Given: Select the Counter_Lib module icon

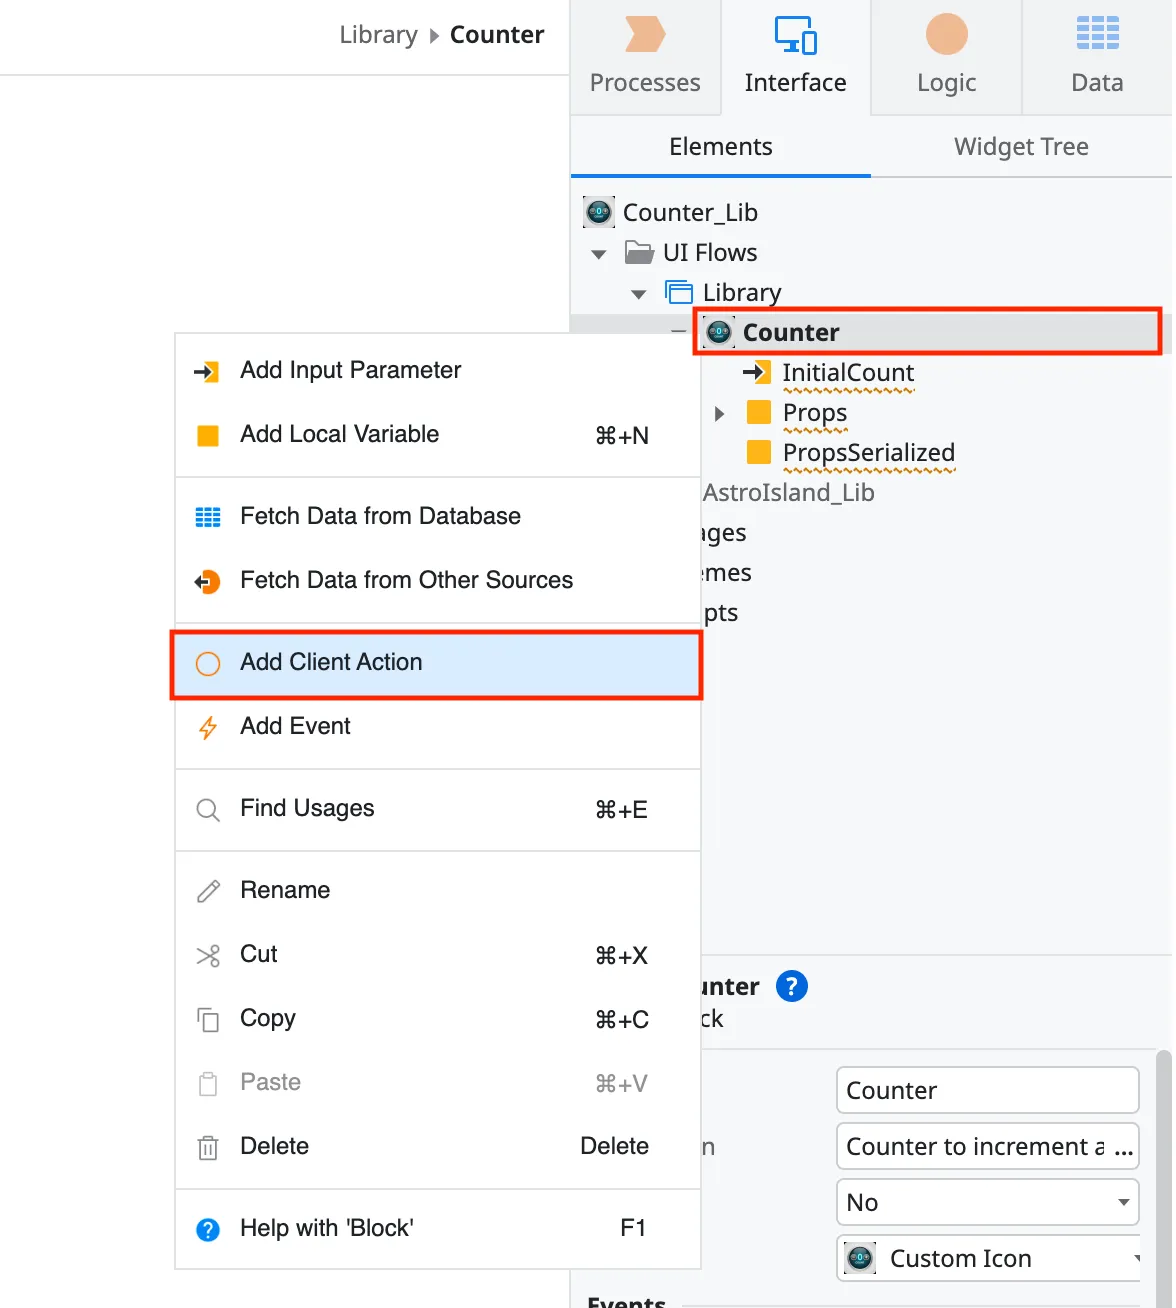Looking at the screenshot, I should [x=598, y=212].
